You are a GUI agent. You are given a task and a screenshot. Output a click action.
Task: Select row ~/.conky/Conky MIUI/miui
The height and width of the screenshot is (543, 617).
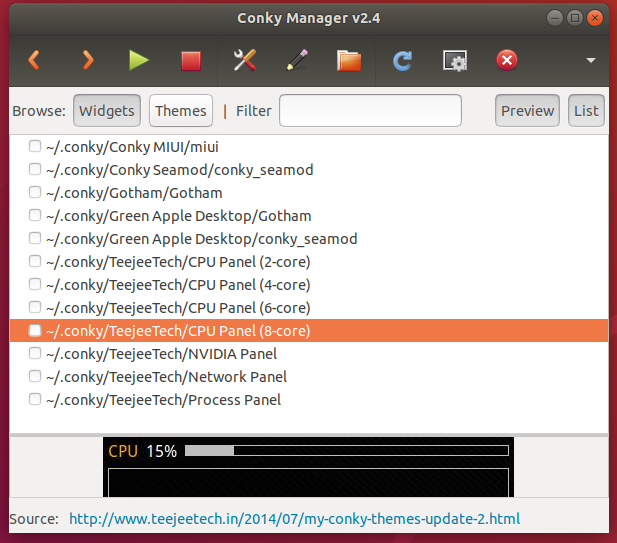tap(309, 147)
